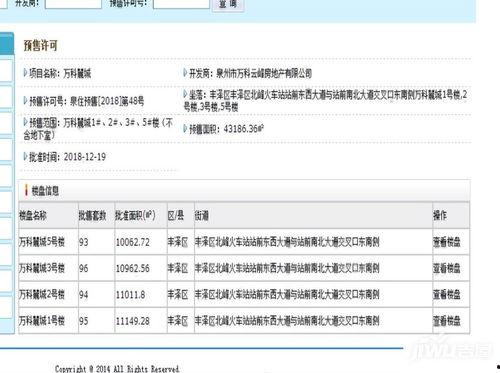Select the 预售许可 heading text
The image size is (500, 373).
click(x=41, y=45)
